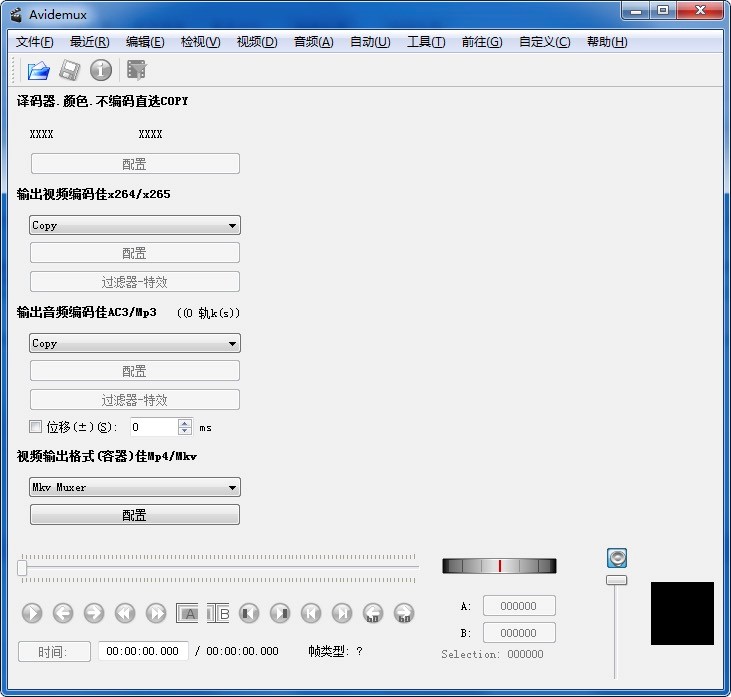Go to the previous frame
This screenshot has width=731, height=697.
click(x=63, y=613)
